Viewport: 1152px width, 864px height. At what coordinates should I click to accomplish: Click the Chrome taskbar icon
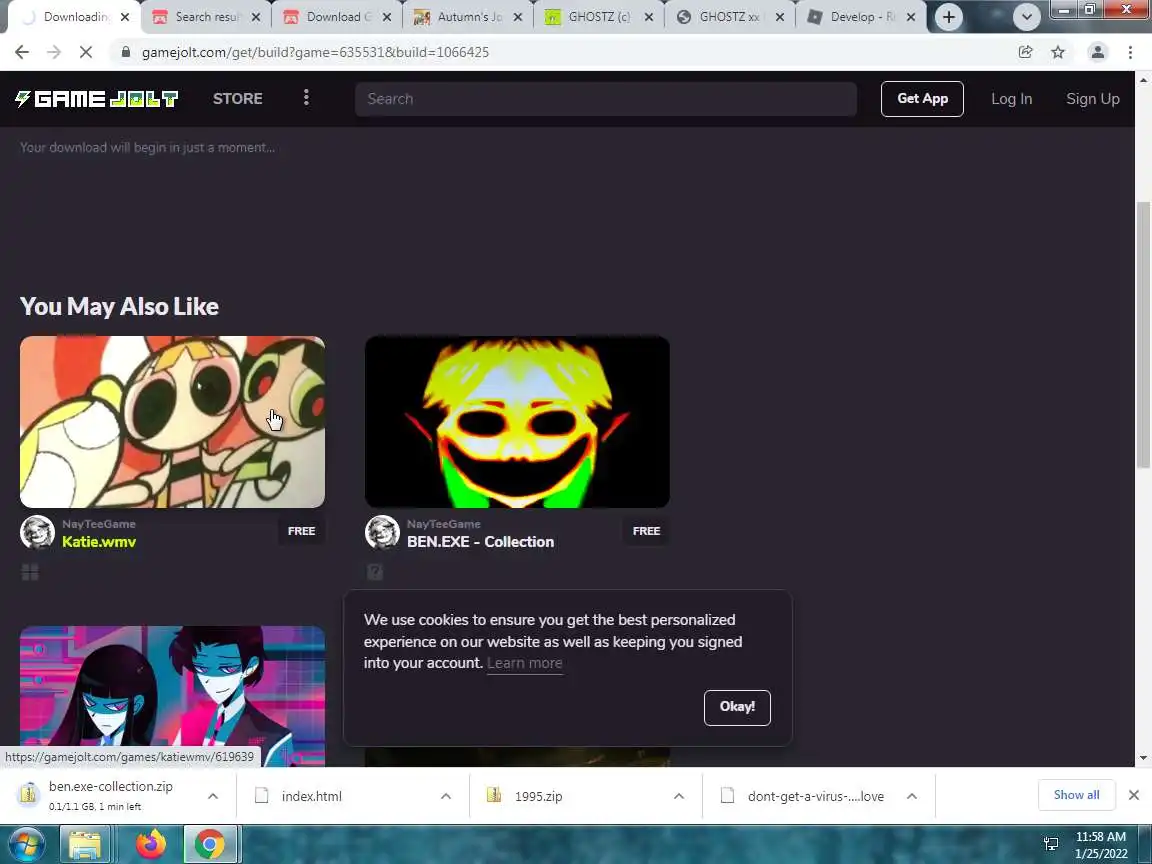pos(209,844)
